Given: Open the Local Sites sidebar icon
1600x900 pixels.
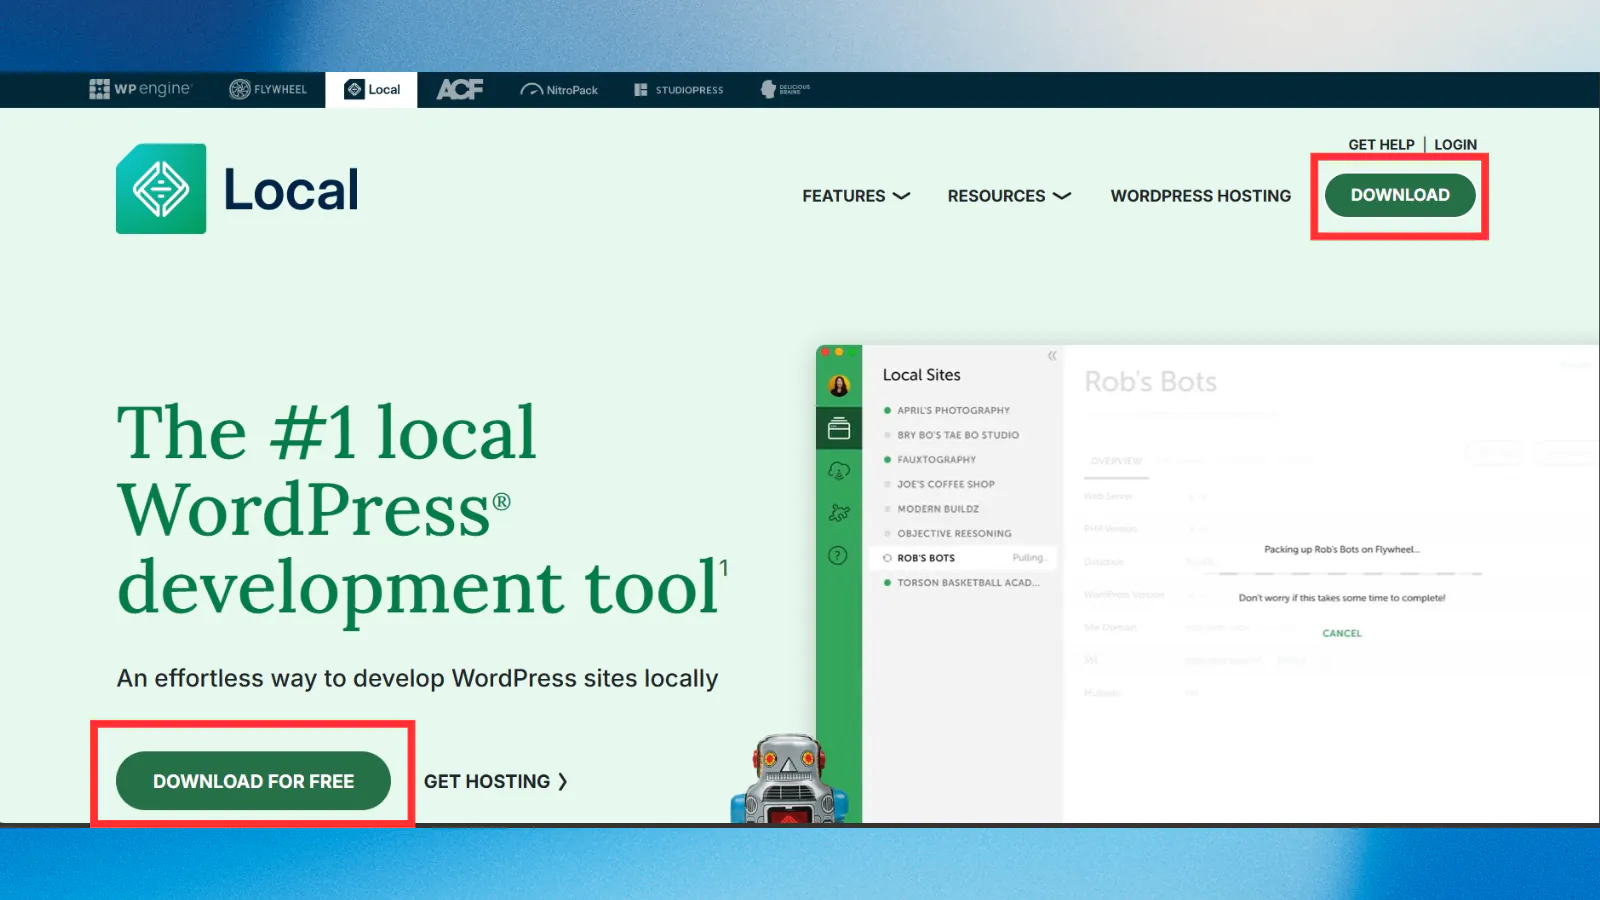Looking at the screenshot, I should coord(839,429).
